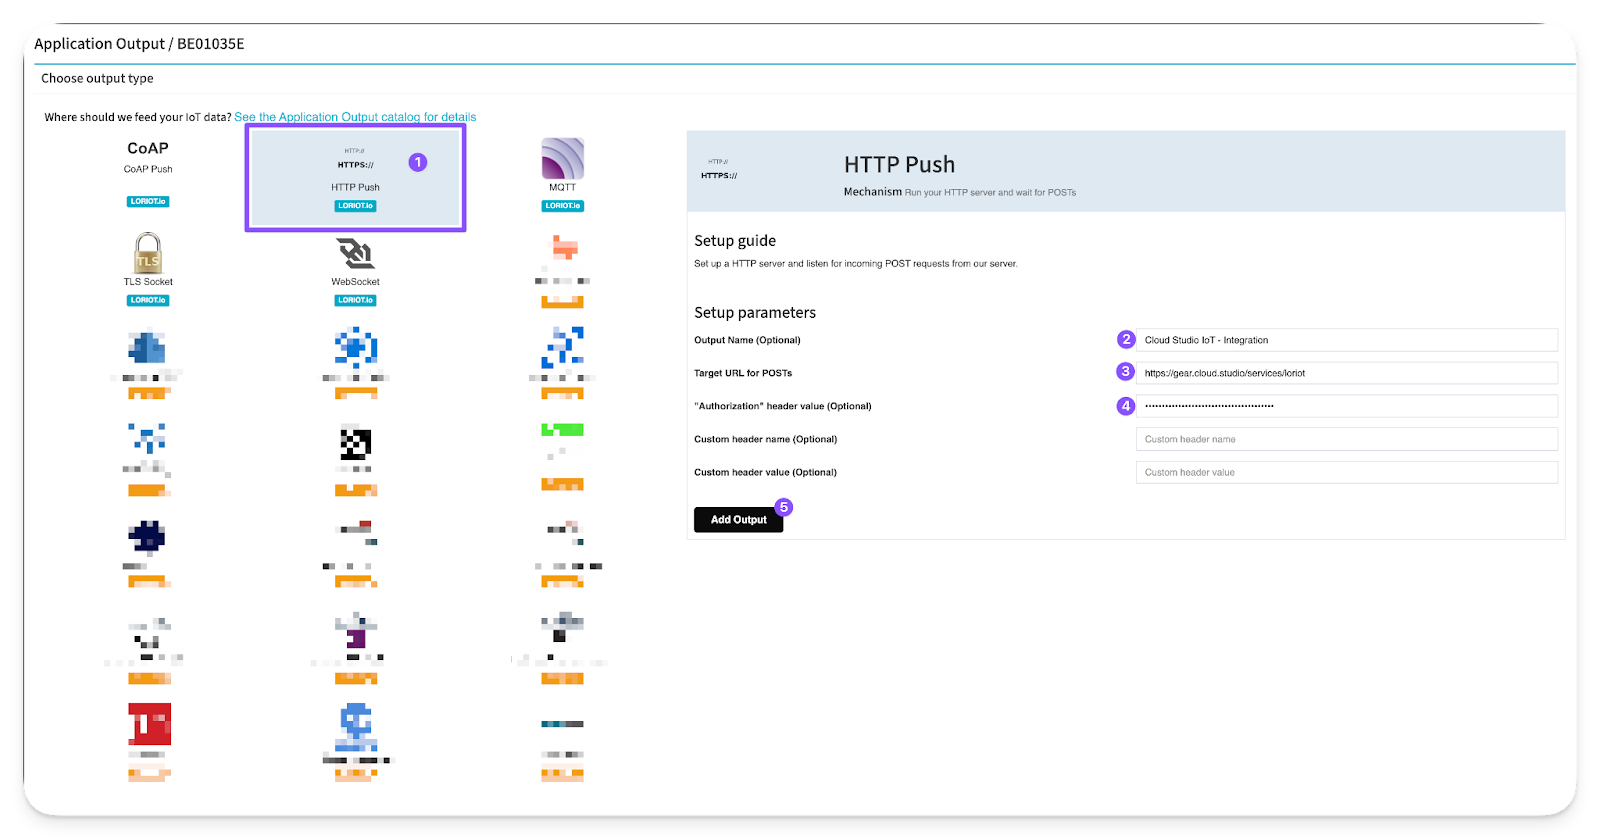Focus the Output Name field
The width and height of the screenshot is (1600, 839).
[x=1346, y=340]
